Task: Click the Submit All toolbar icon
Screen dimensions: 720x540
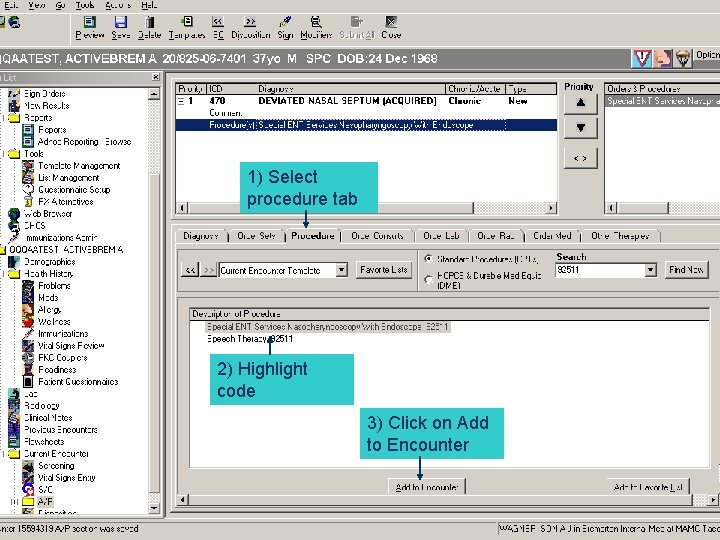Action: point(357,28)
